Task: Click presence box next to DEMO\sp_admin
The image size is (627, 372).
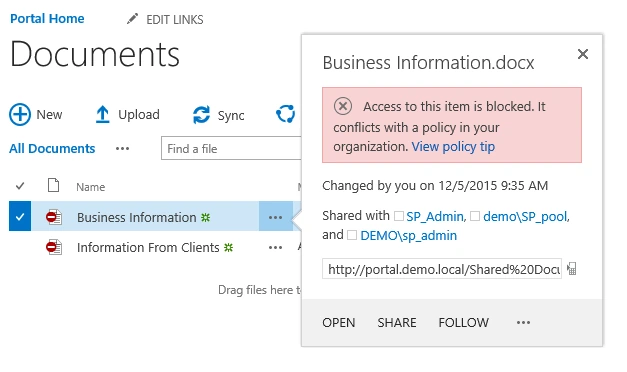Action: [x=351, y=235]
